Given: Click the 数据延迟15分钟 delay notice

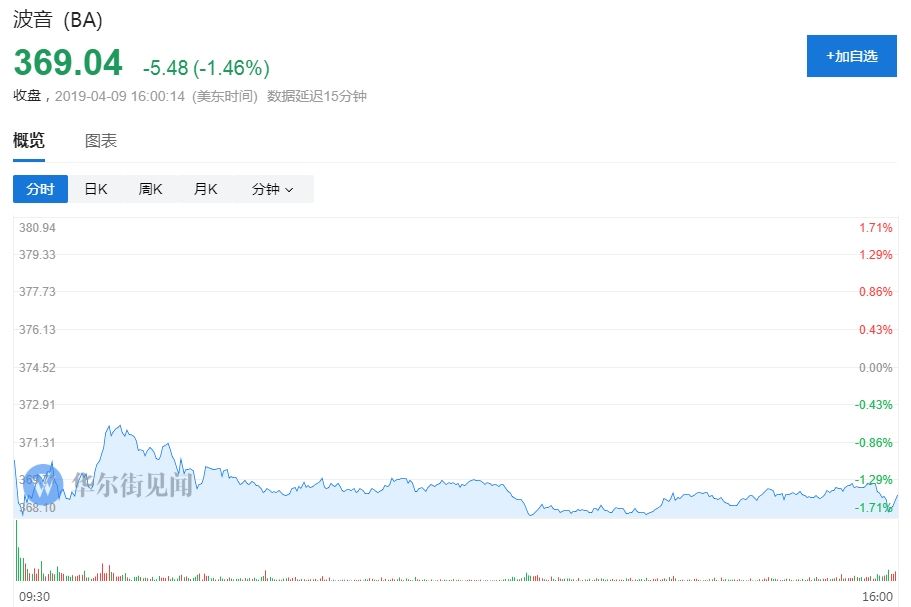Looking at the screenshot, I should coord(317,96).
